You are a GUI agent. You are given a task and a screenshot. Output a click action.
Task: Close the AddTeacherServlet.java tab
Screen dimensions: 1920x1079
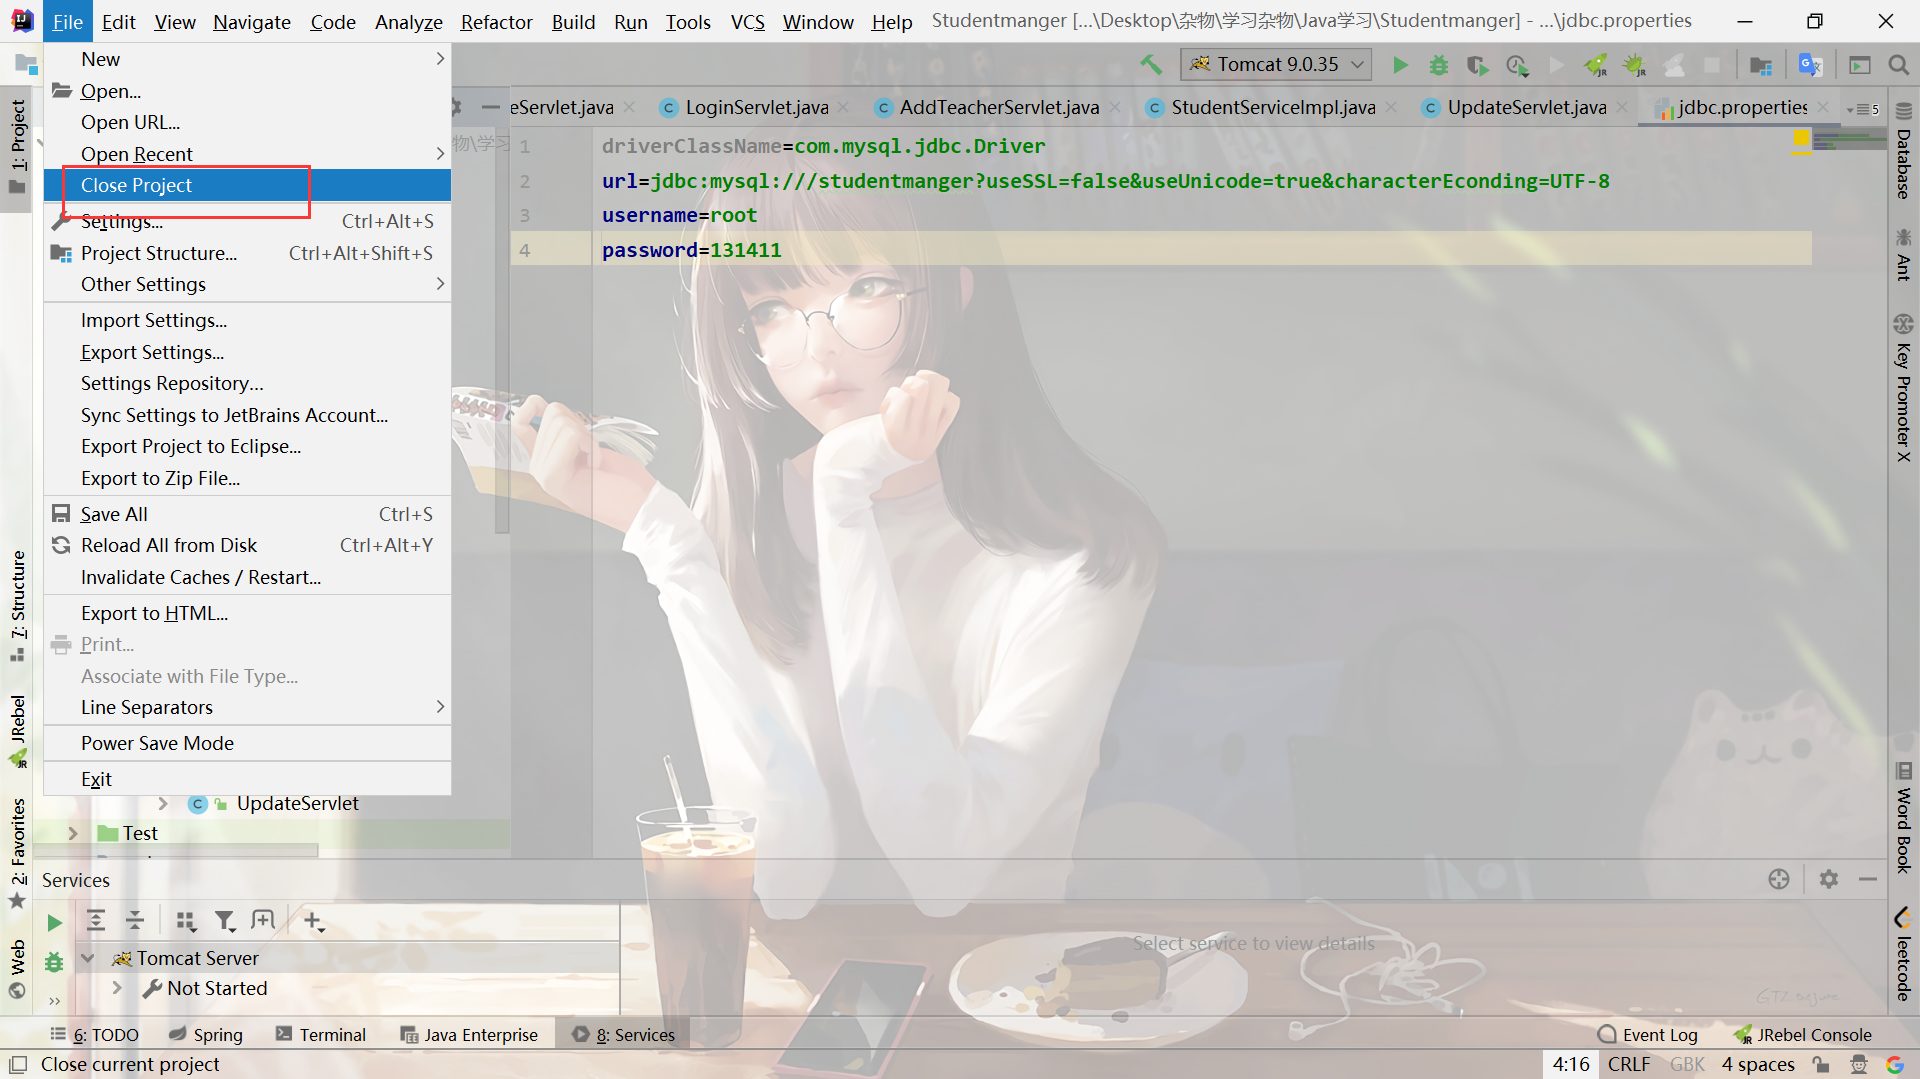[1115, 107]
